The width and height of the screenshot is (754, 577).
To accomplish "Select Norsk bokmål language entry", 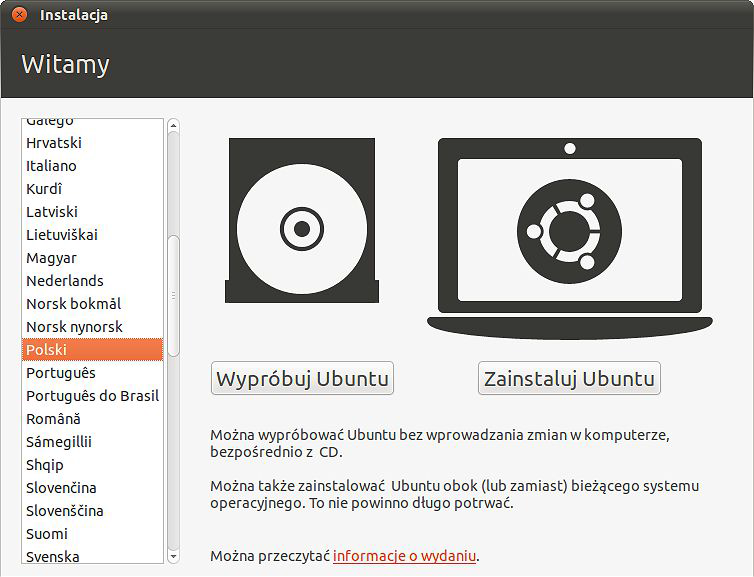I will pyautogui.click(x=92, y=304).
